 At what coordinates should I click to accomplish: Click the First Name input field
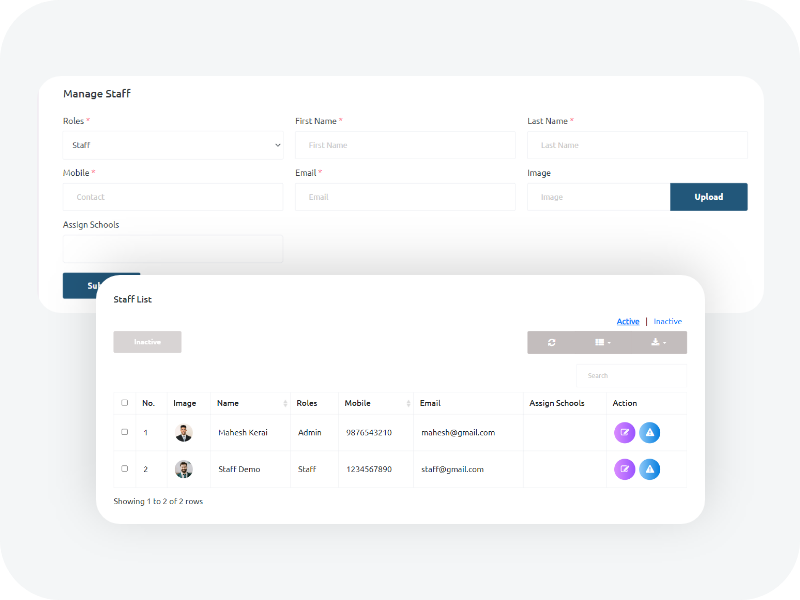(x=405, y=145)
